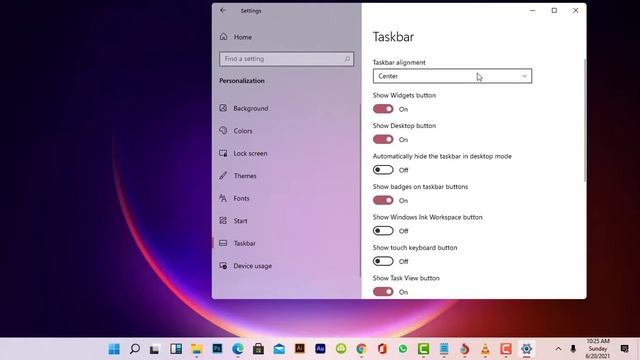
Task: Open the notification center icon
Action: pos(624,349)
